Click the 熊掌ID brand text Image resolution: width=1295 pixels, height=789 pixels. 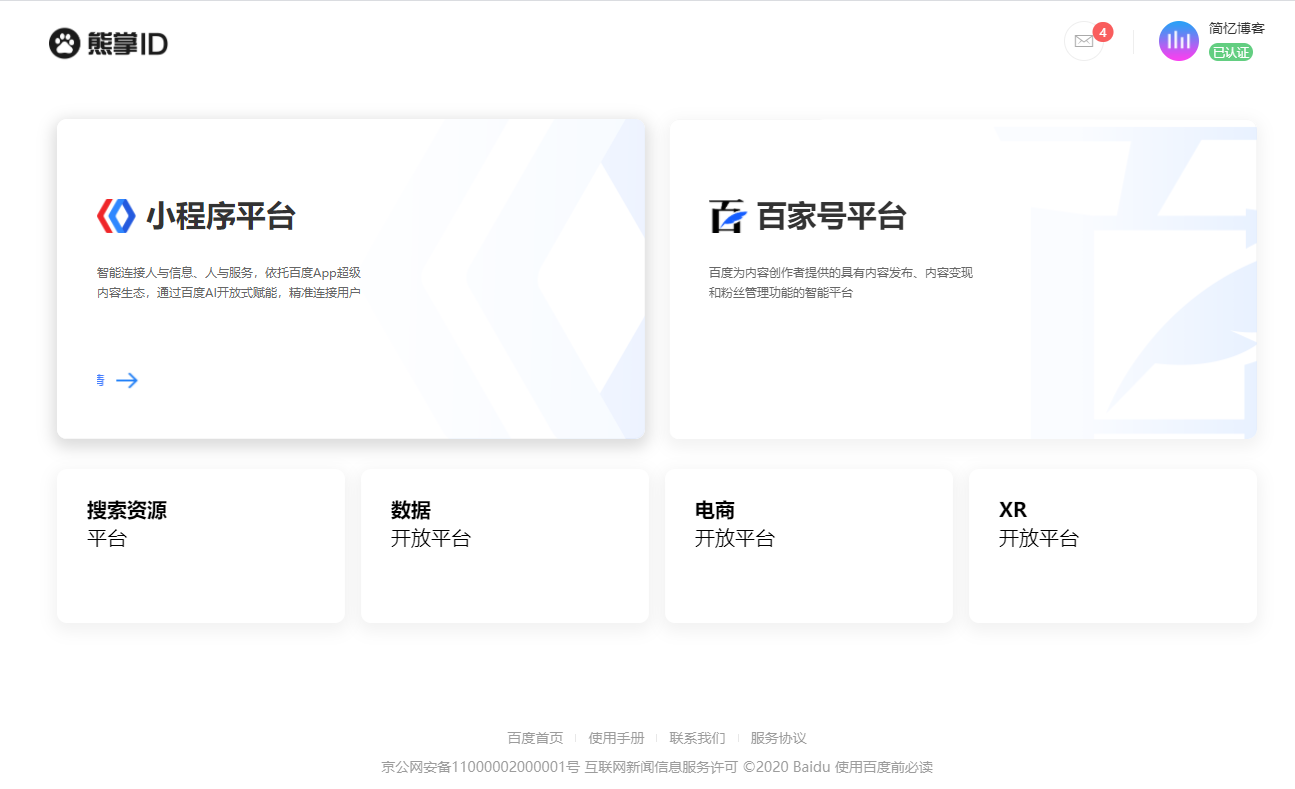coord(127,43)
